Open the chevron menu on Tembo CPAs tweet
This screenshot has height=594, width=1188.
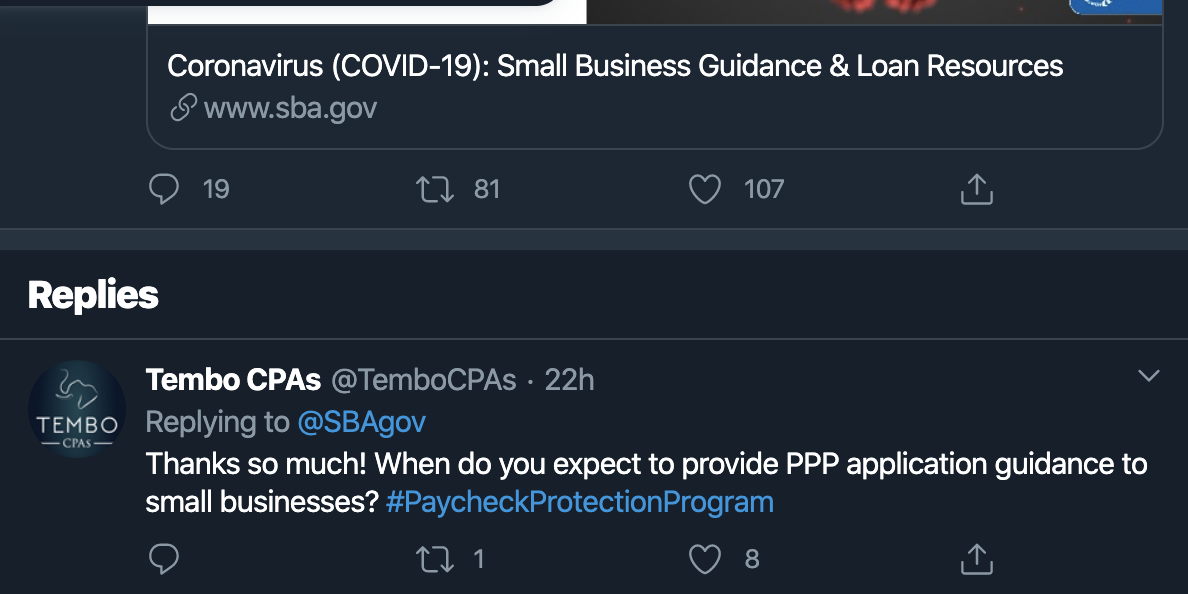(1149, 376)
